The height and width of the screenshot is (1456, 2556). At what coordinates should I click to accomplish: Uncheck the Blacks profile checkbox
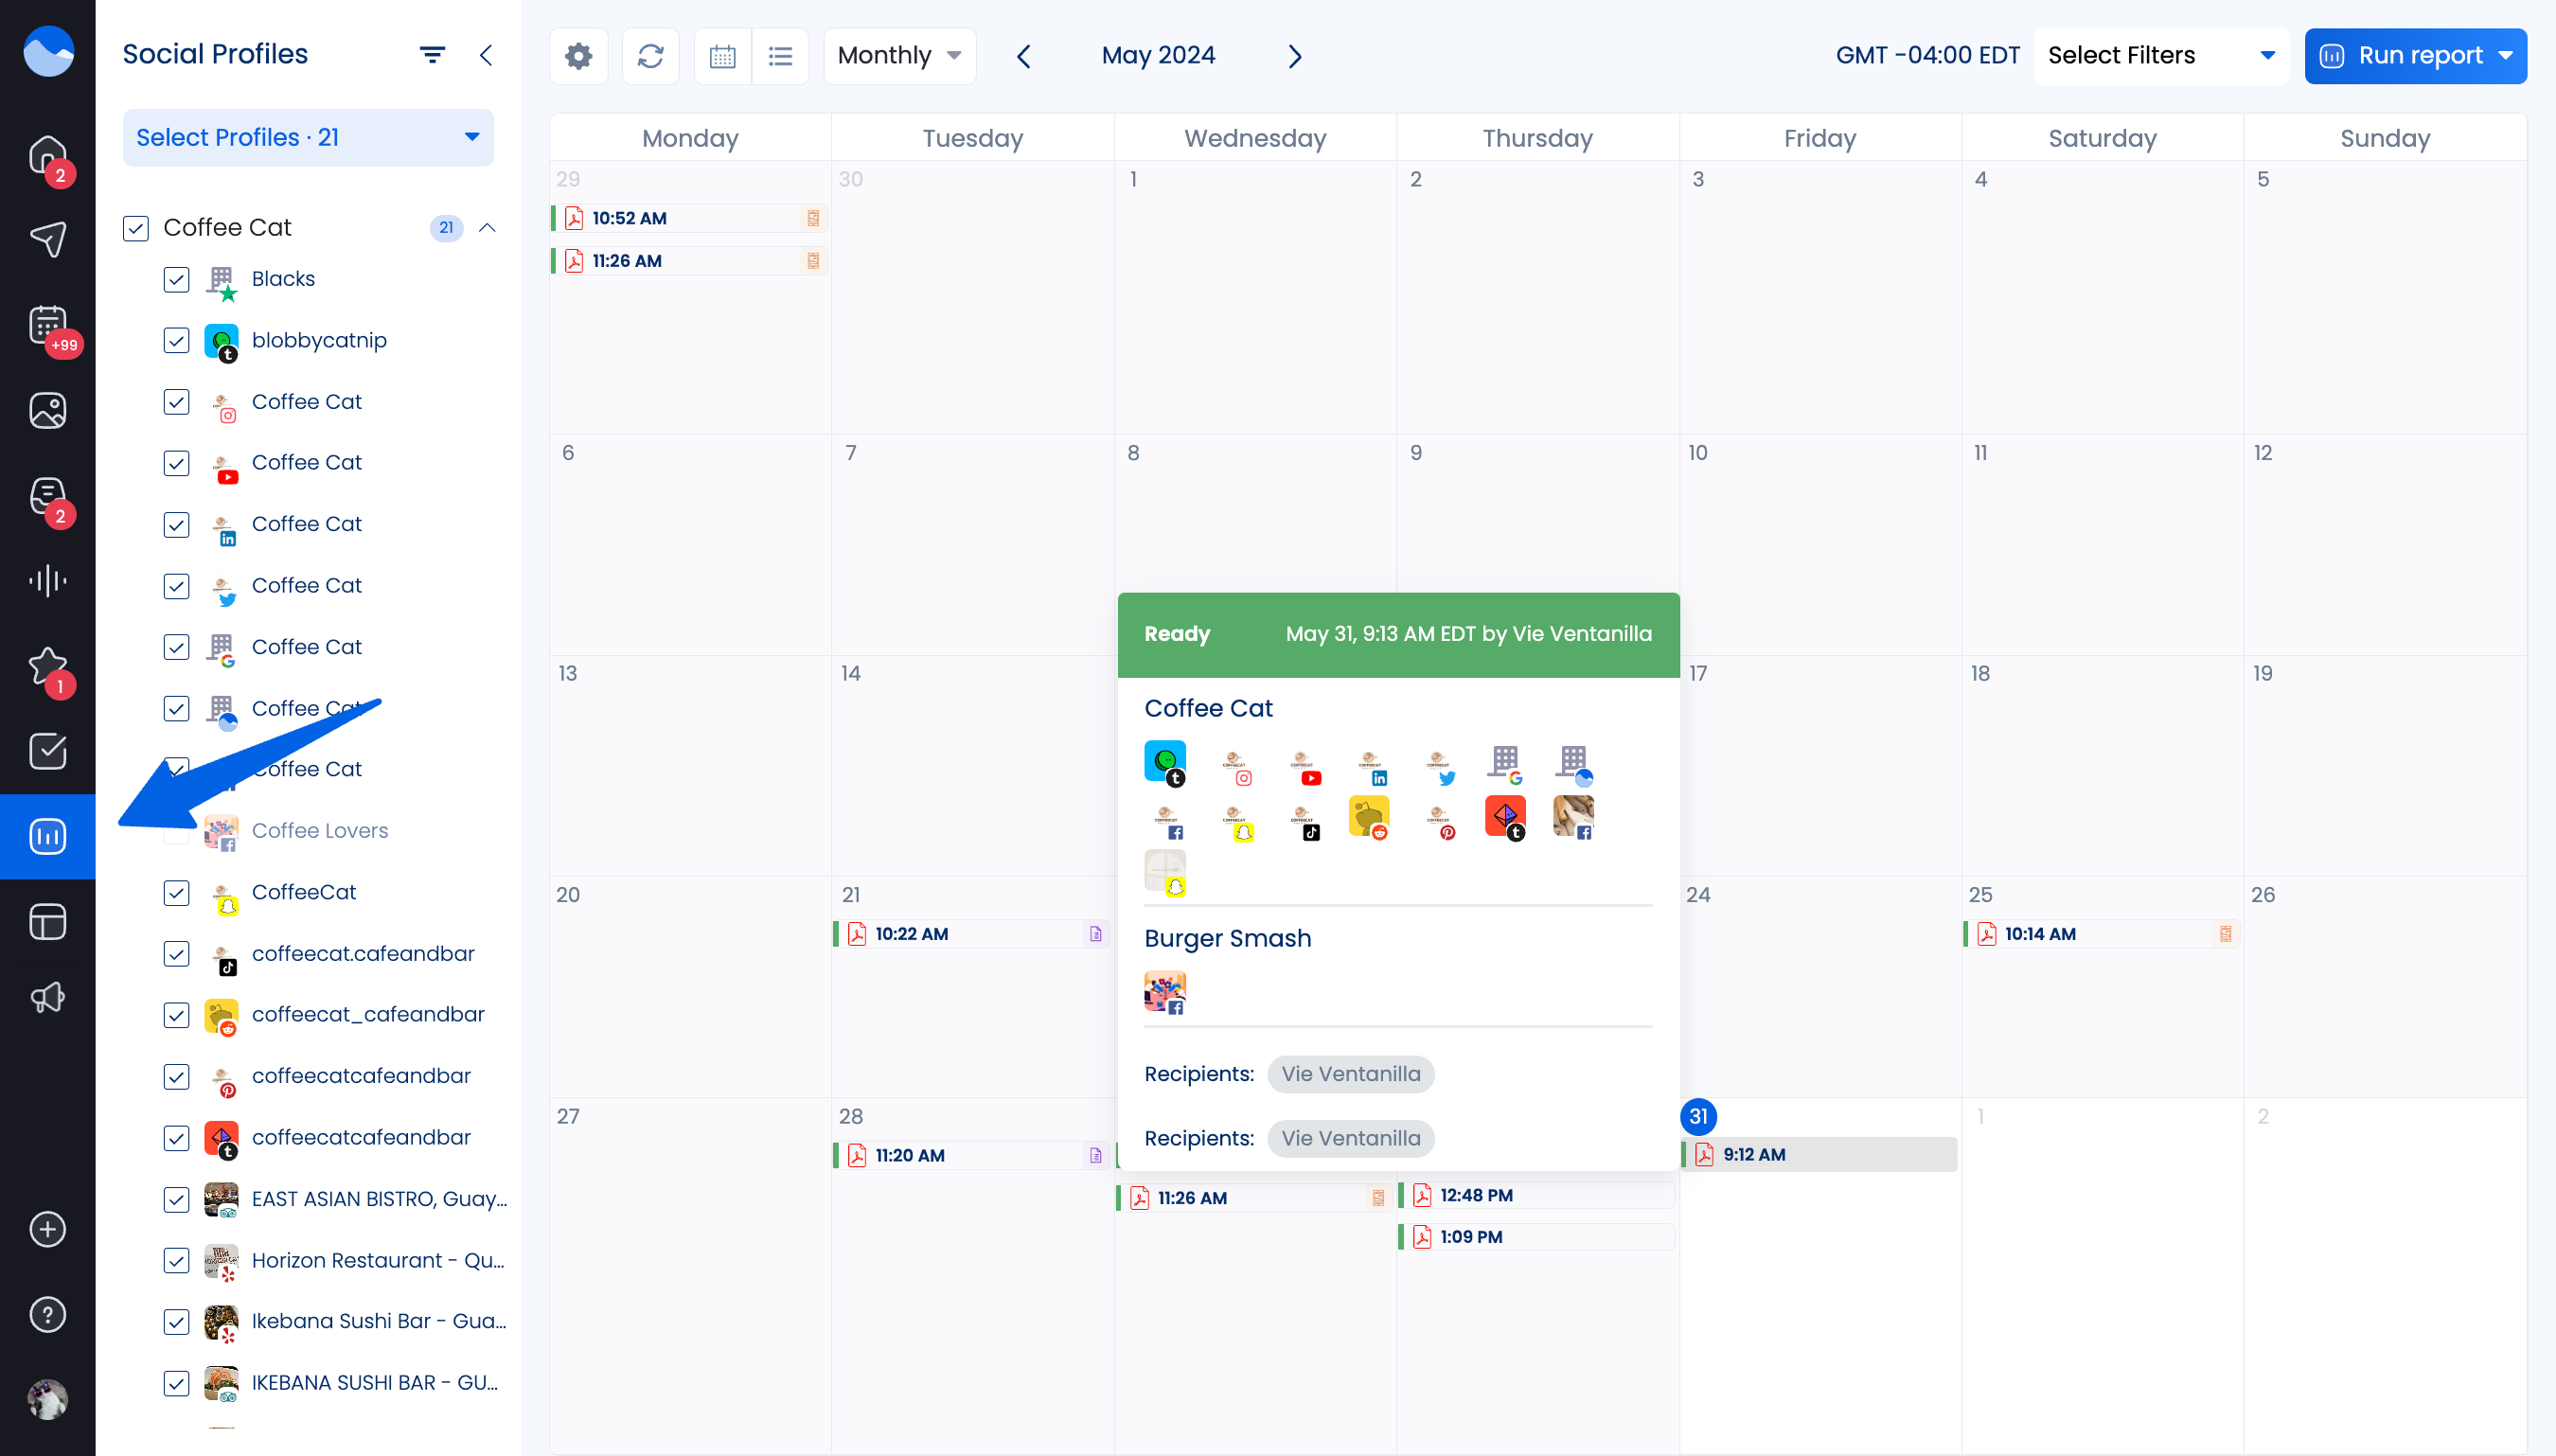(x=176, y=279)
